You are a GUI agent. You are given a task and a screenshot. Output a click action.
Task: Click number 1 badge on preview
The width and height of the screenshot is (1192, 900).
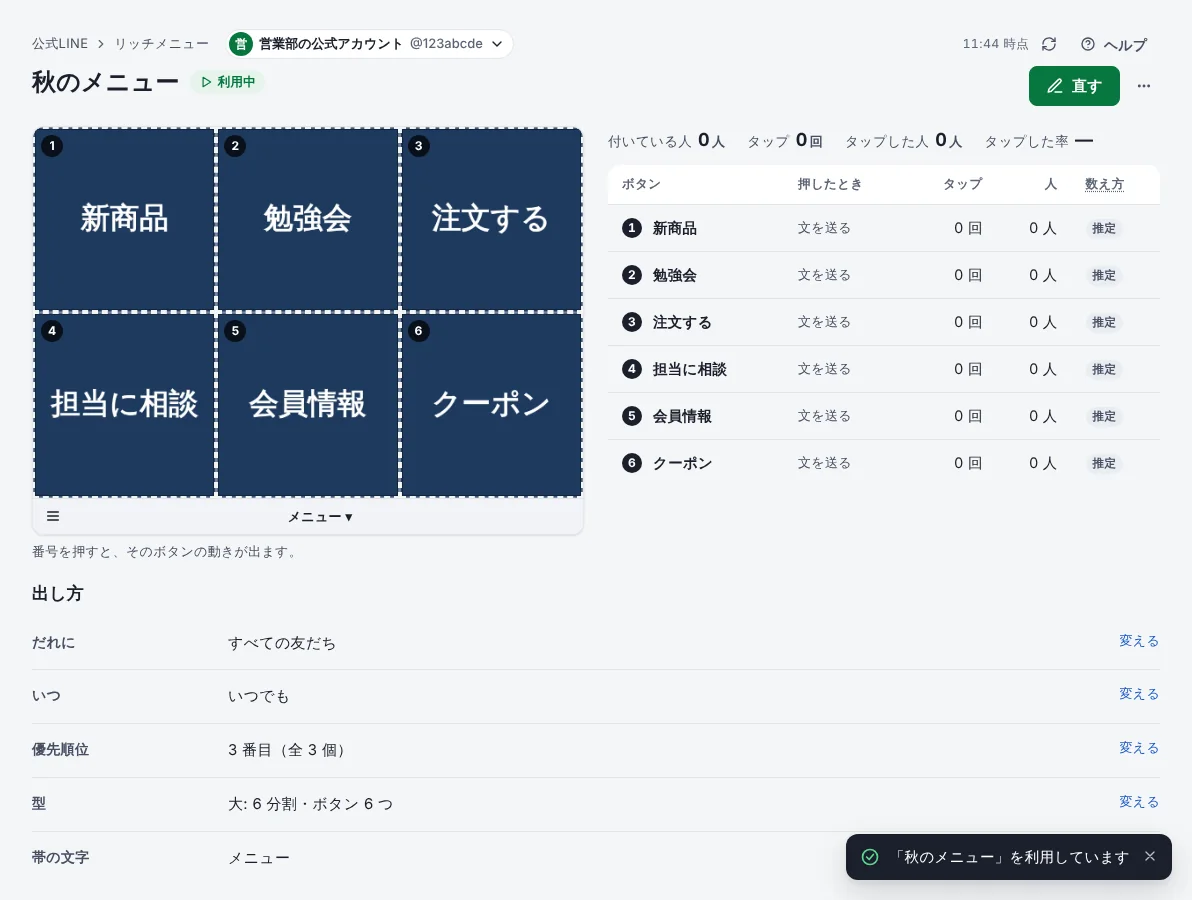click(x=52, y=146)
